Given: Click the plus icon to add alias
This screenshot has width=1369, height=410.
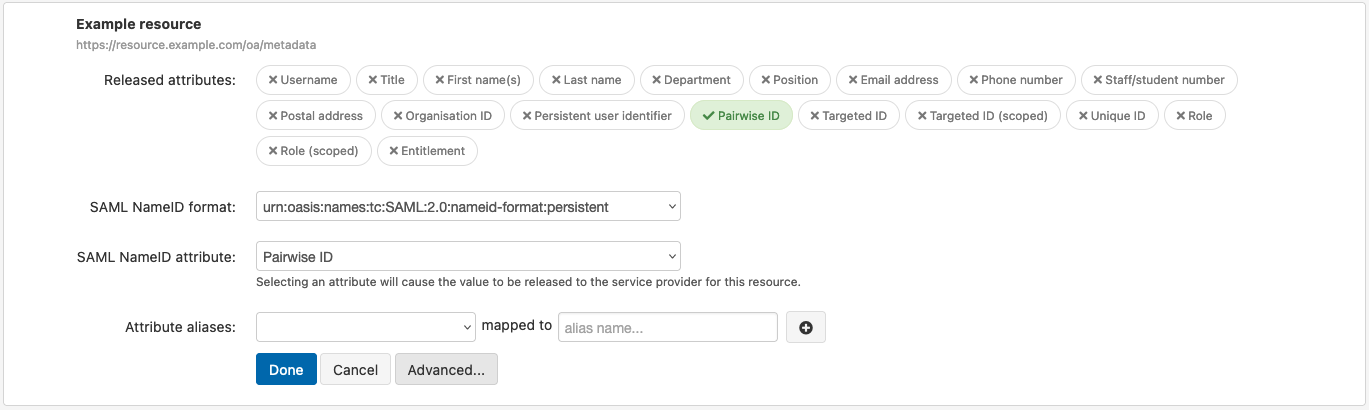Looking at the screenshot, I should point(806,328).
